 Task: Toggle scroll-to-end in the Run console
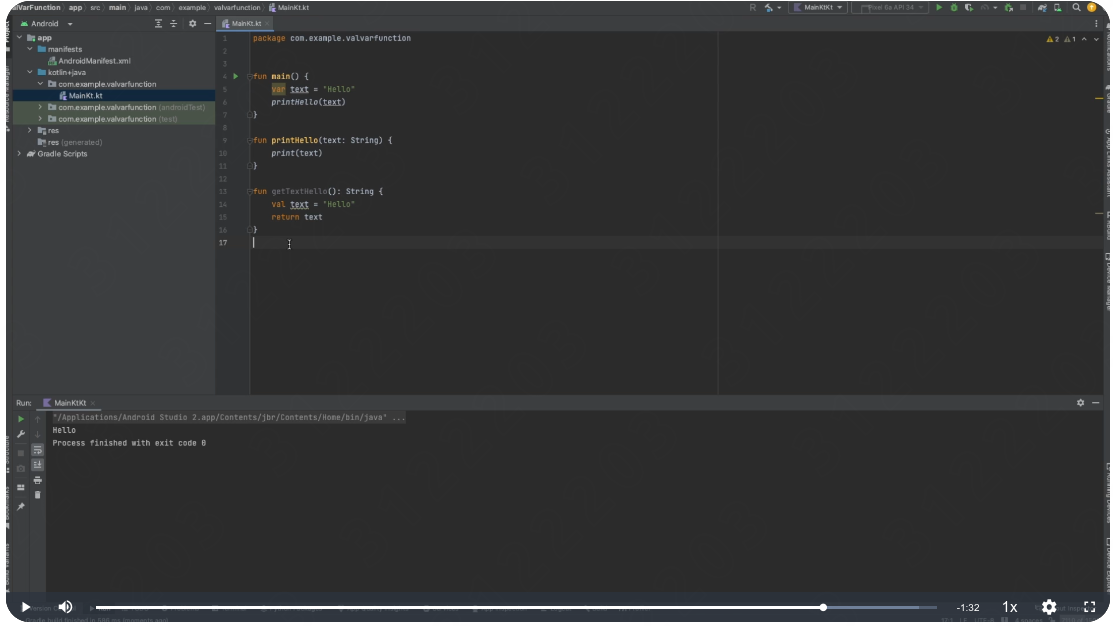tap(38, 465)
